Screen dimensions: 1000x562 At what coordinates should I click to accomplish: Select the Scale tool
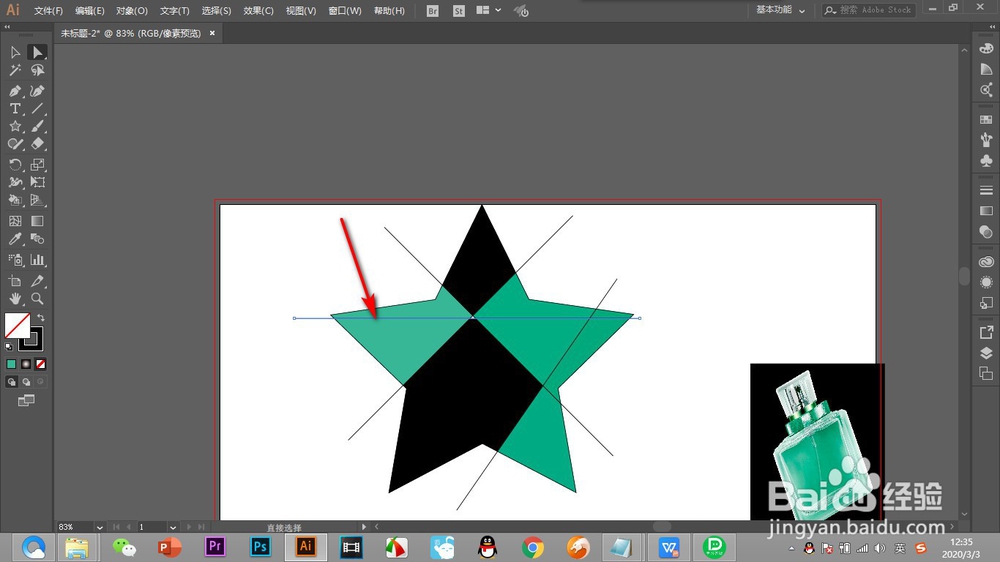[x=37, y=165]
